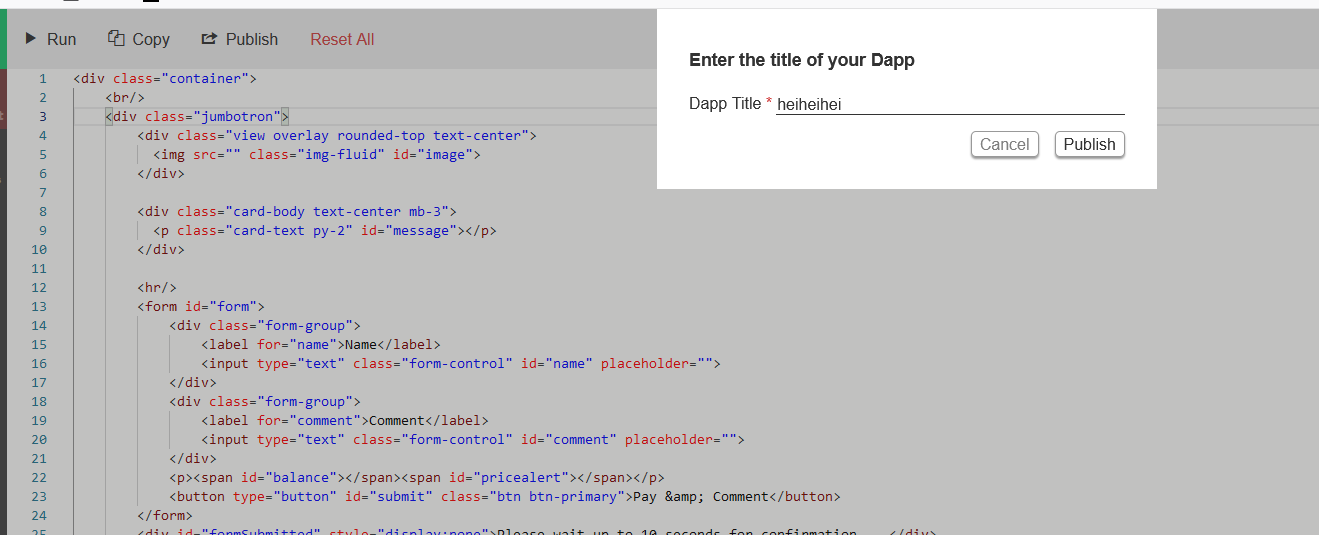
Task: Click the form id="form" code line
Action: pos(201,306)
